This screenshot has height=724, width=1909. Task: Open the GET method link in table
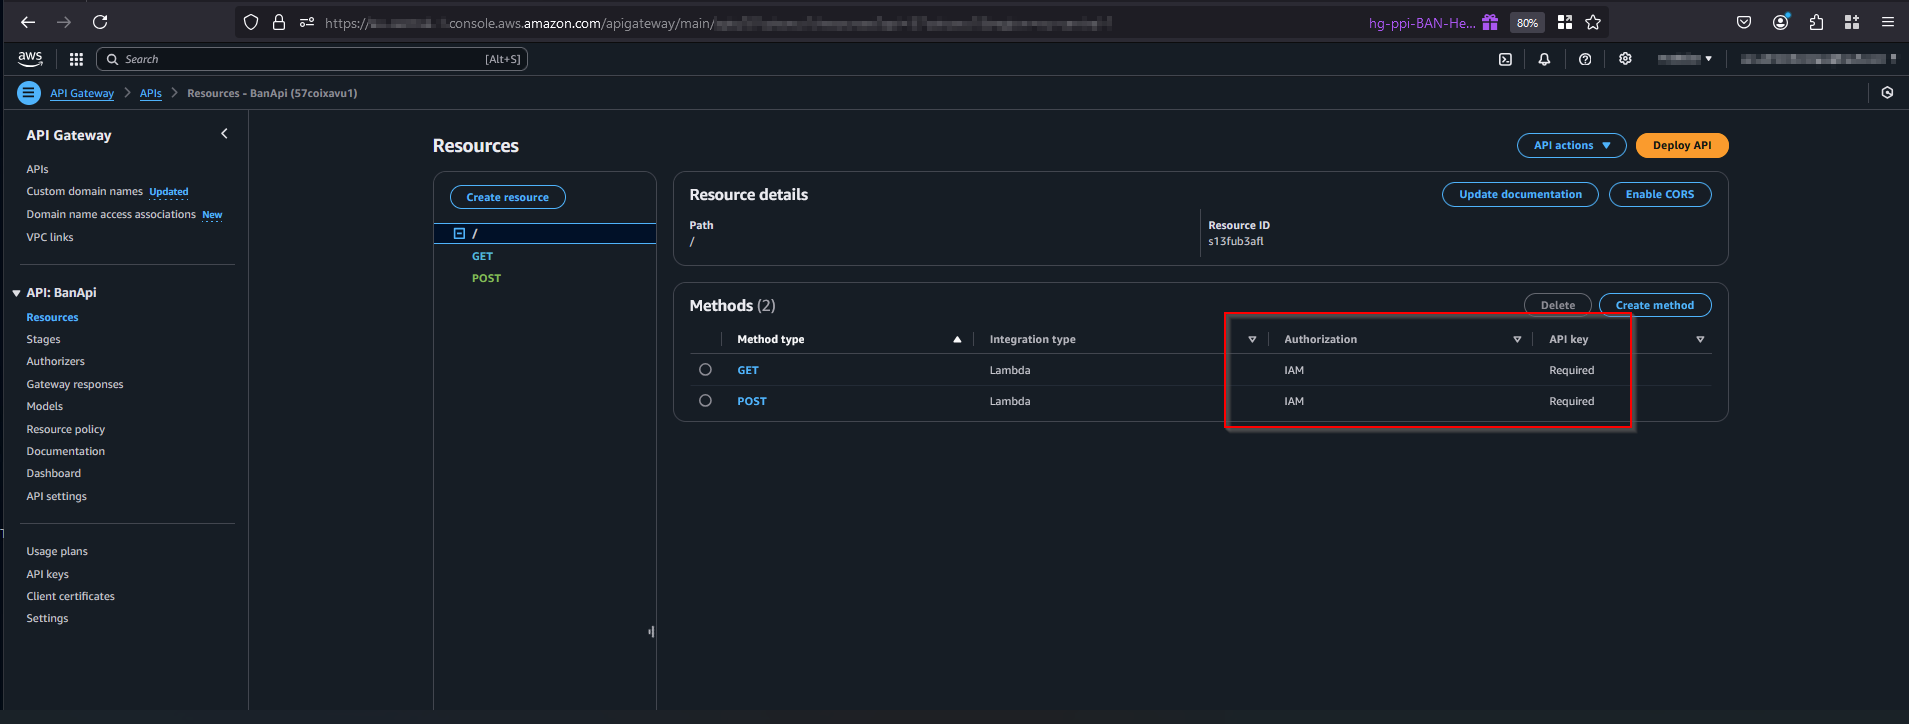(x=748, y=370)
